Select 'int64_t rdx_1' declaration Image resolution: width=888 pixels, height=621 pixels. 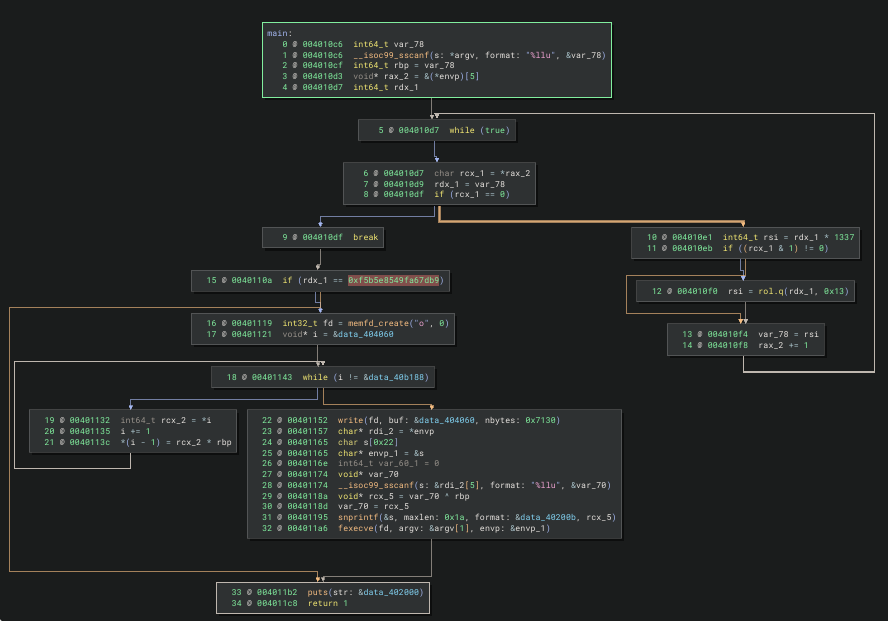[x=386, y=87]
